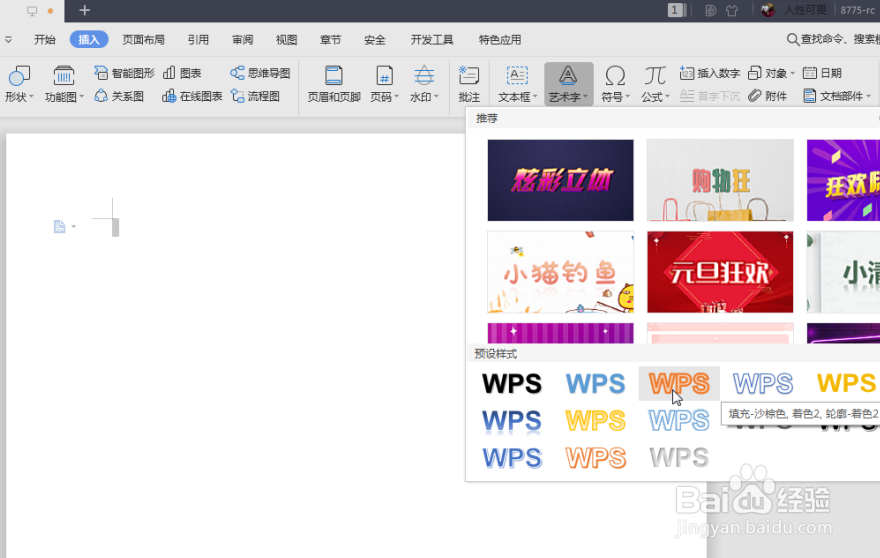Click the 文本框 text box icon

pyautogui.click(x=517, y=76)
